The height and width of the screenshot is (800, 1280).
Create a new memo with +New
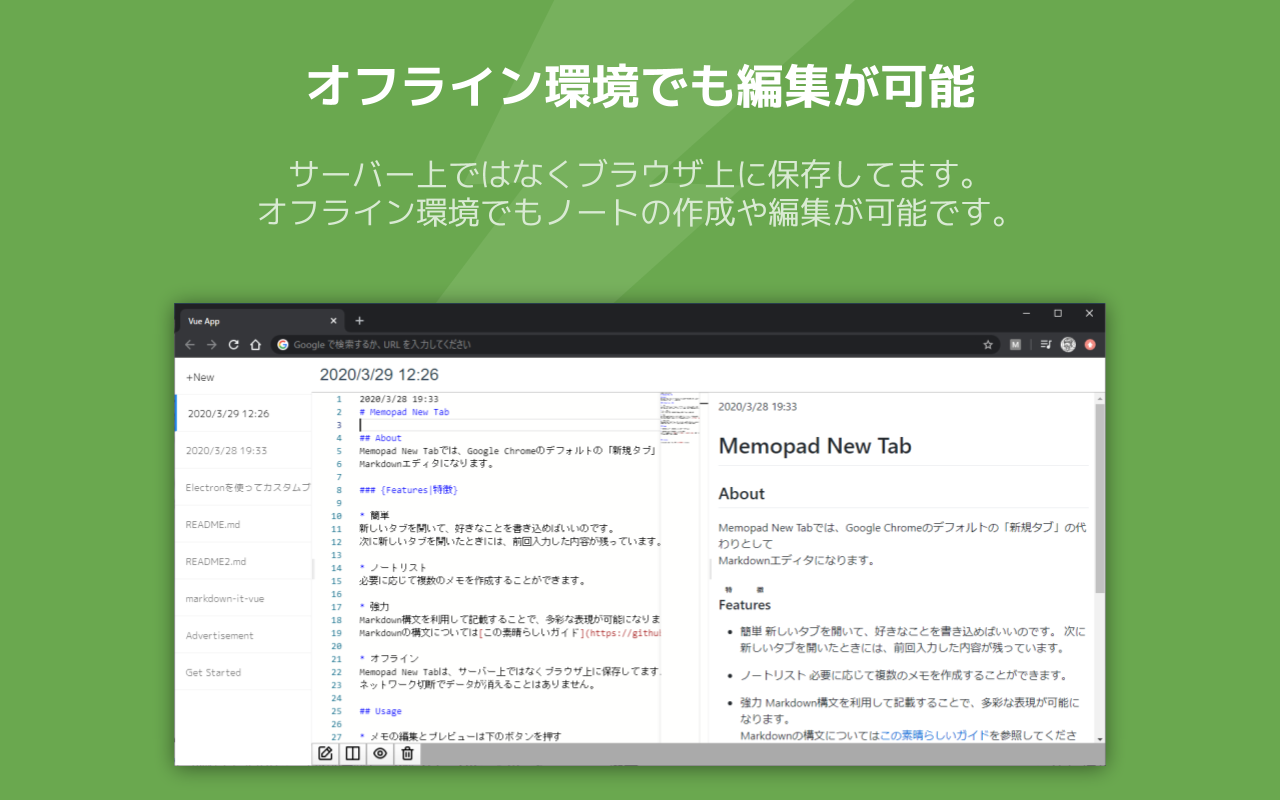198,377
